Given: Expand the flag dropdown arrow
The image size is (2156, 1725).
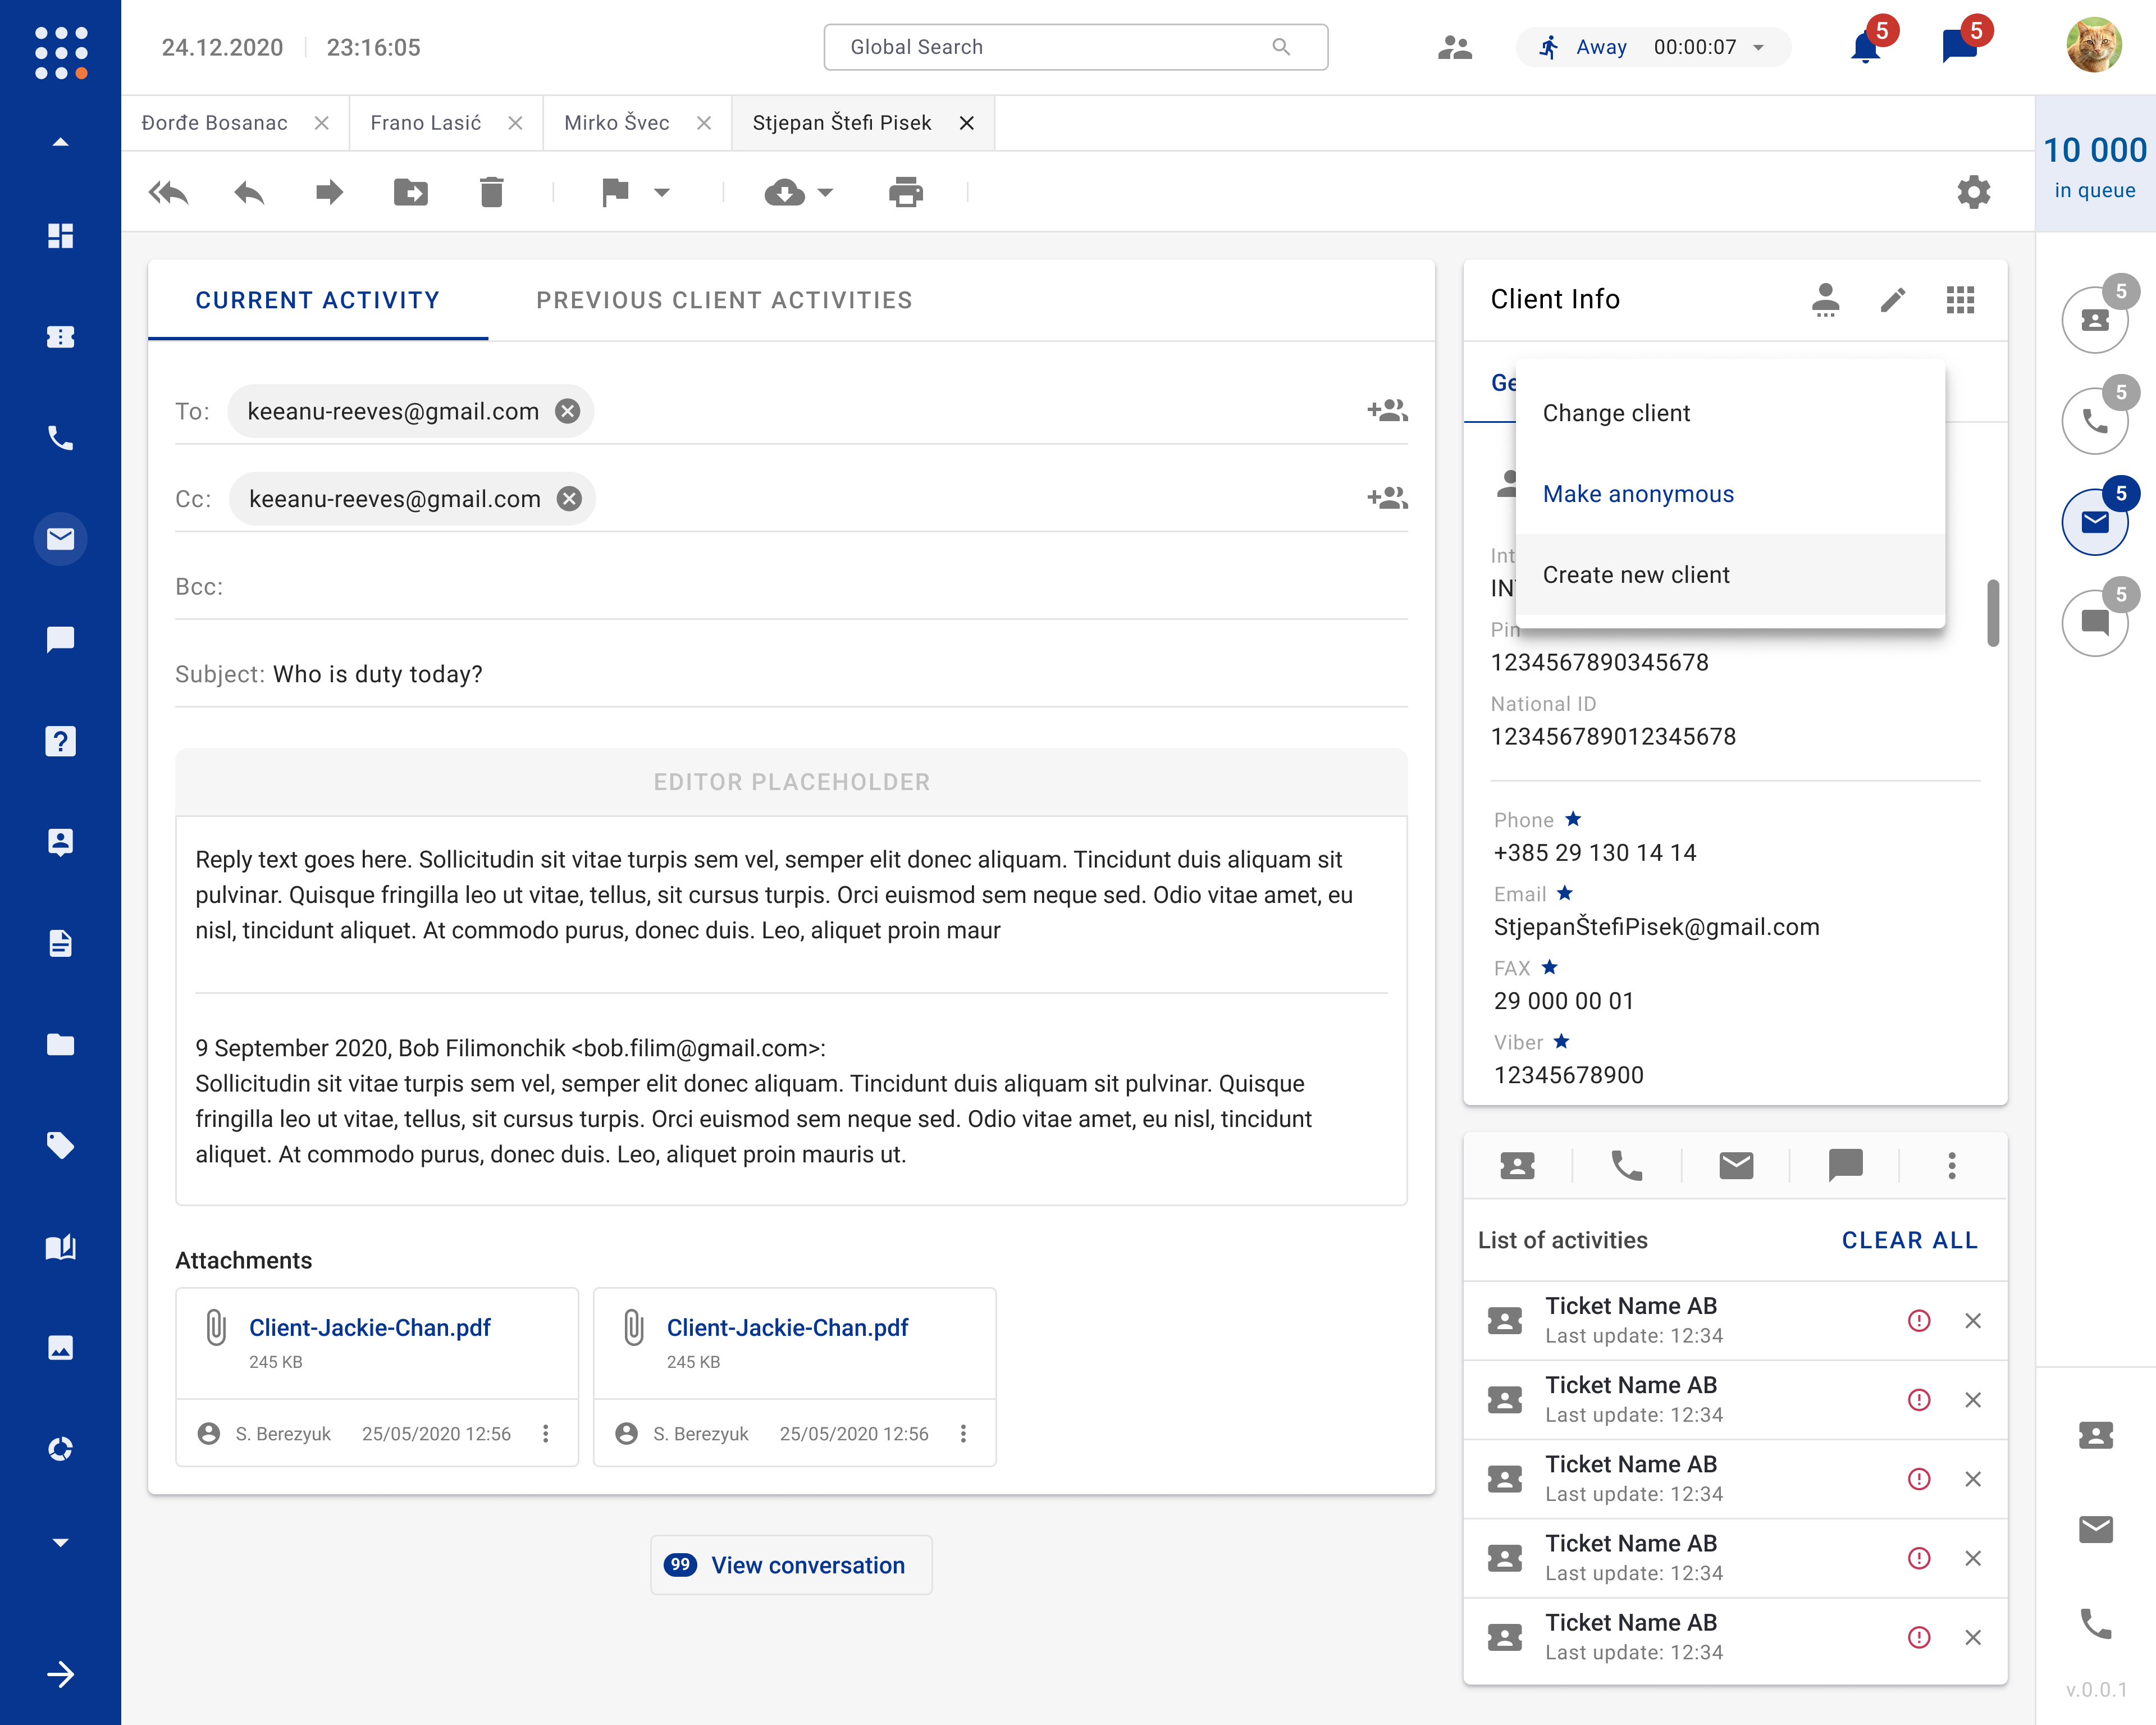Looking at the screenshot, I should click(662, 192).
